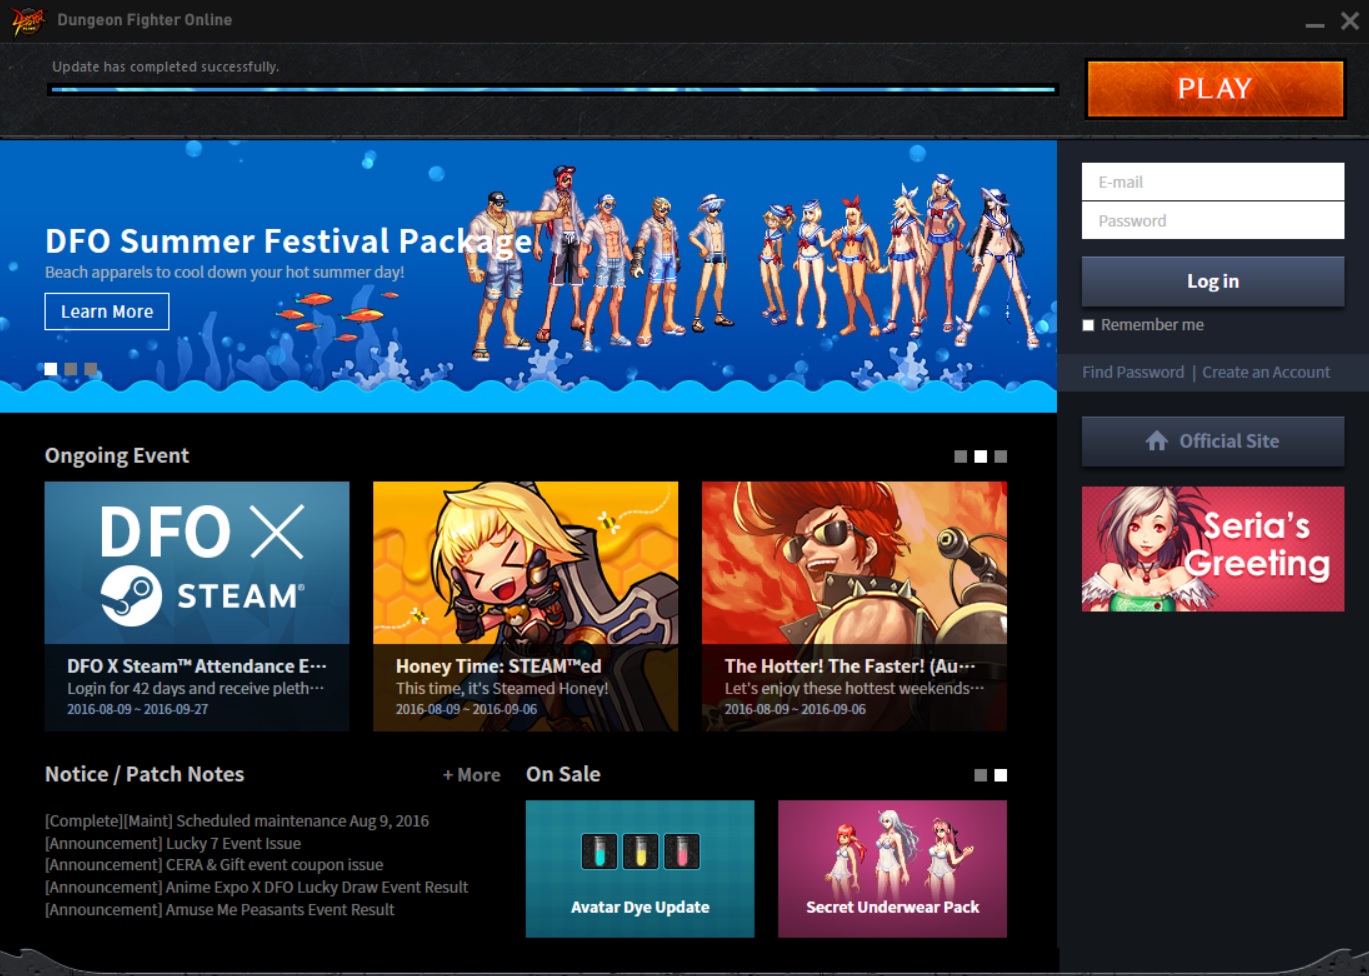Image resolution: width=1369 pixels, height=976 pixels.
Task: Show the third Ongoing Event page
Action: pos(1001,457)
